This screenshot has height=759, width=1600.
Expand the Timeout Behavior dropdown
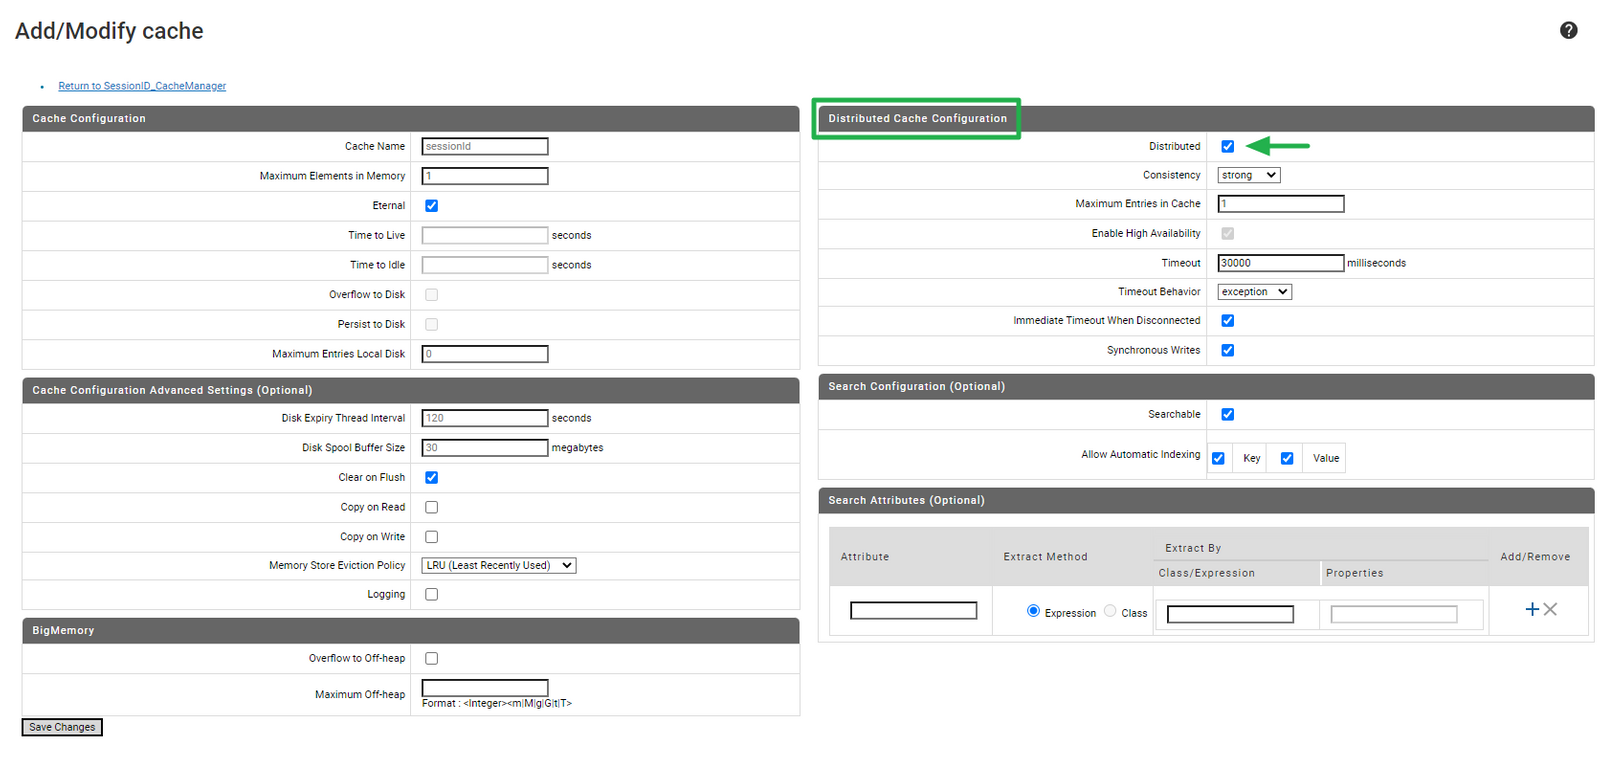pyautogui.click(x=1254, y=292)
